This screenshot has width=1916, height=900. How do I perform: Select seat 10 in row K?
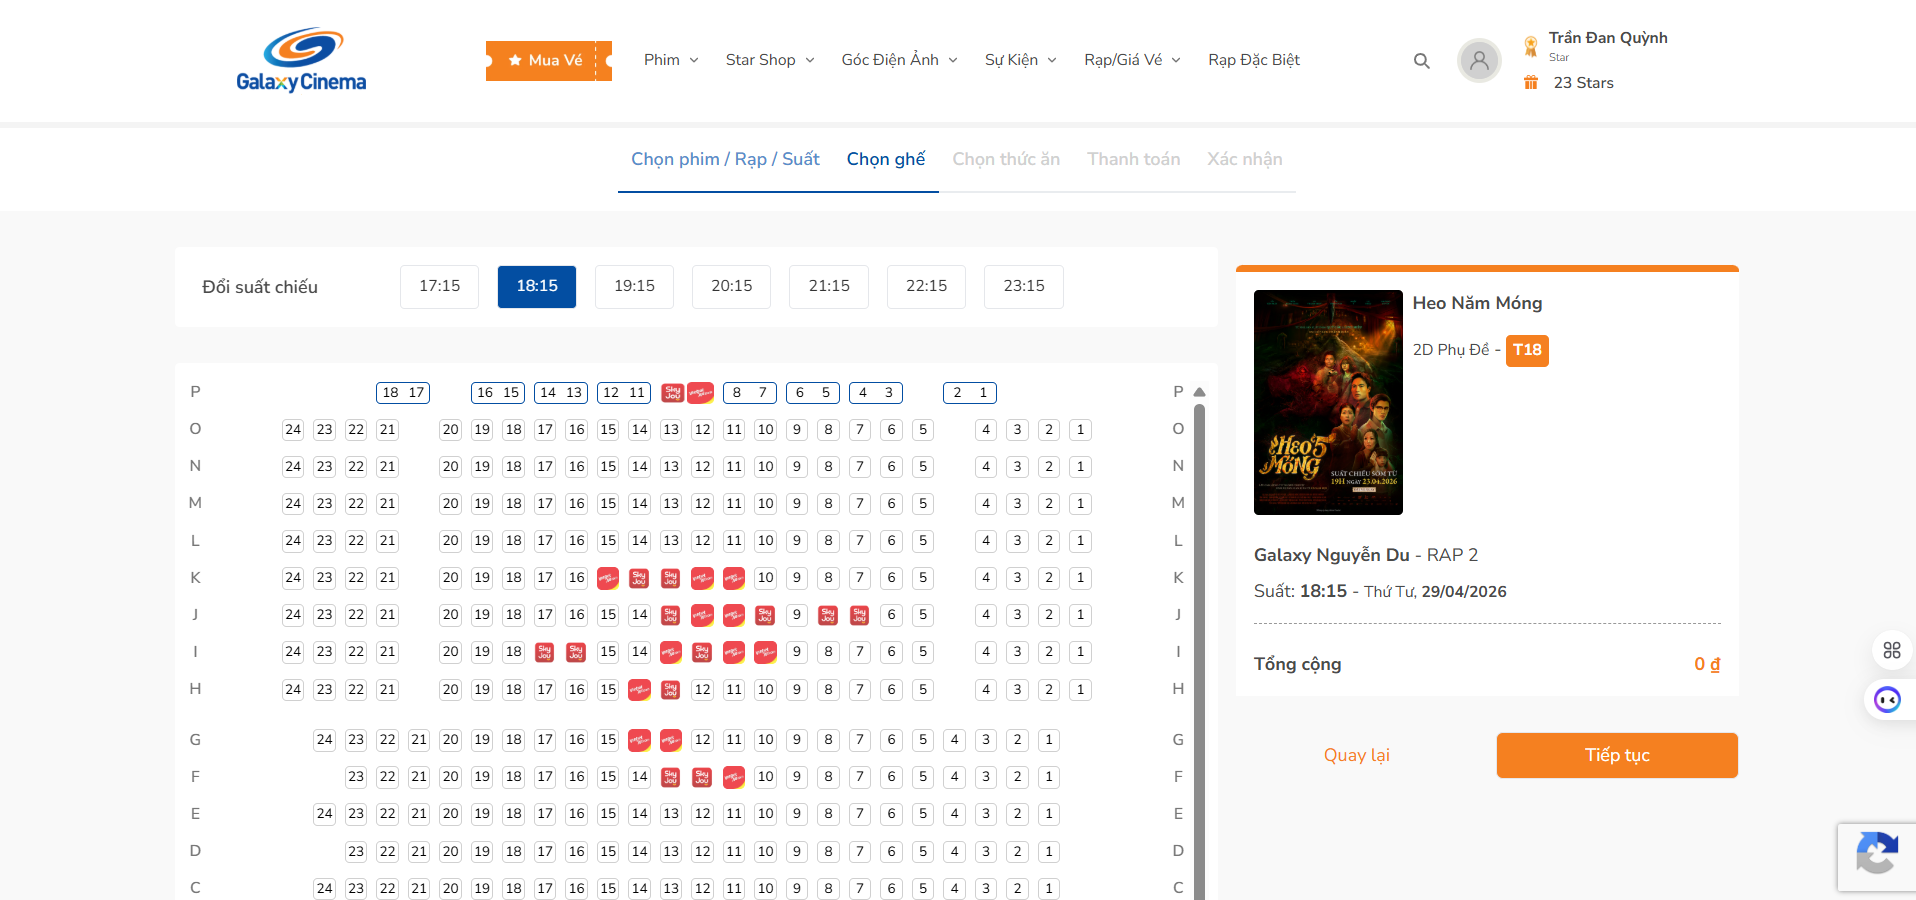click(766, 578)
